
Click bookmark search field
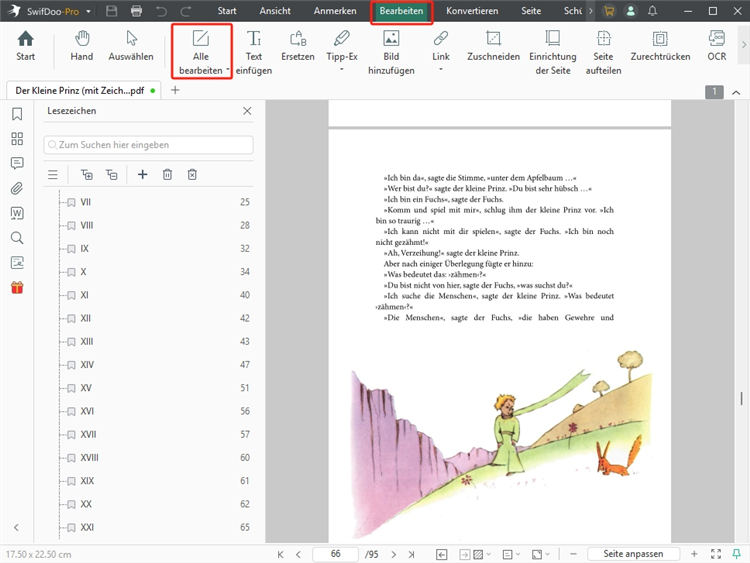coord(148,145)
